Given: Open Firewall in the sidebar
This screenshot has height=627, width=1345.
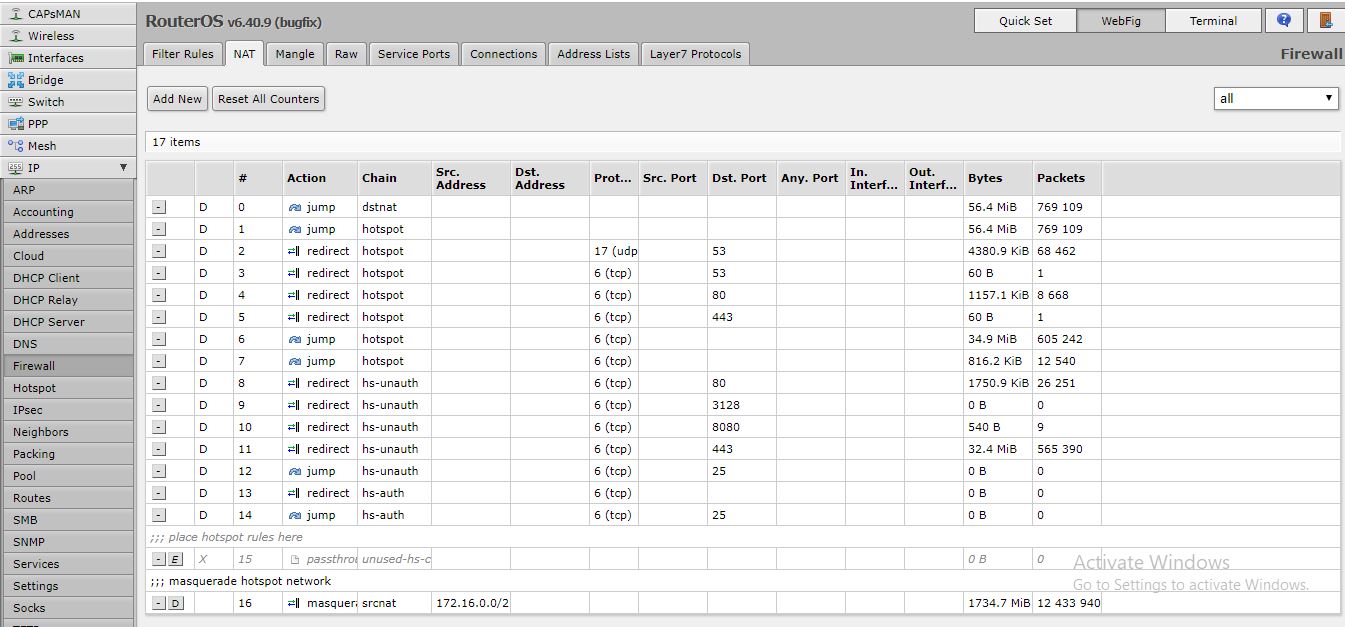Looking at the screenshot, I should click(x=67, y=366).
